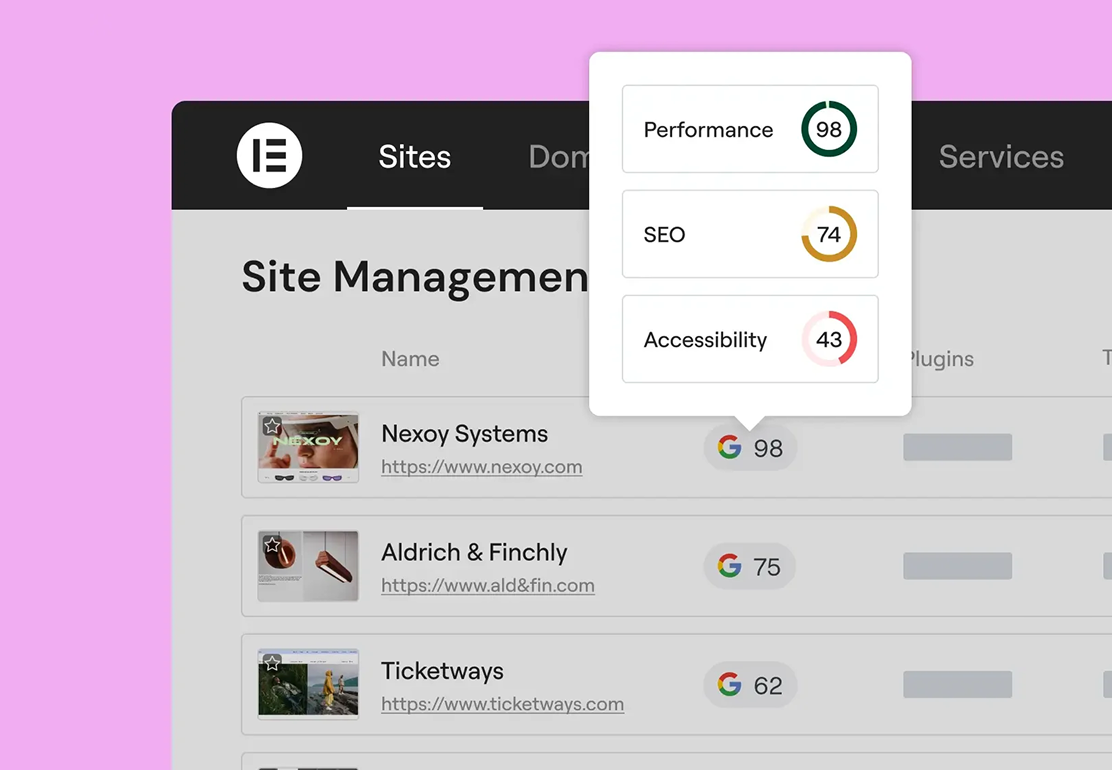Click the red Accessibility 43 gauge

pos(829,339)
